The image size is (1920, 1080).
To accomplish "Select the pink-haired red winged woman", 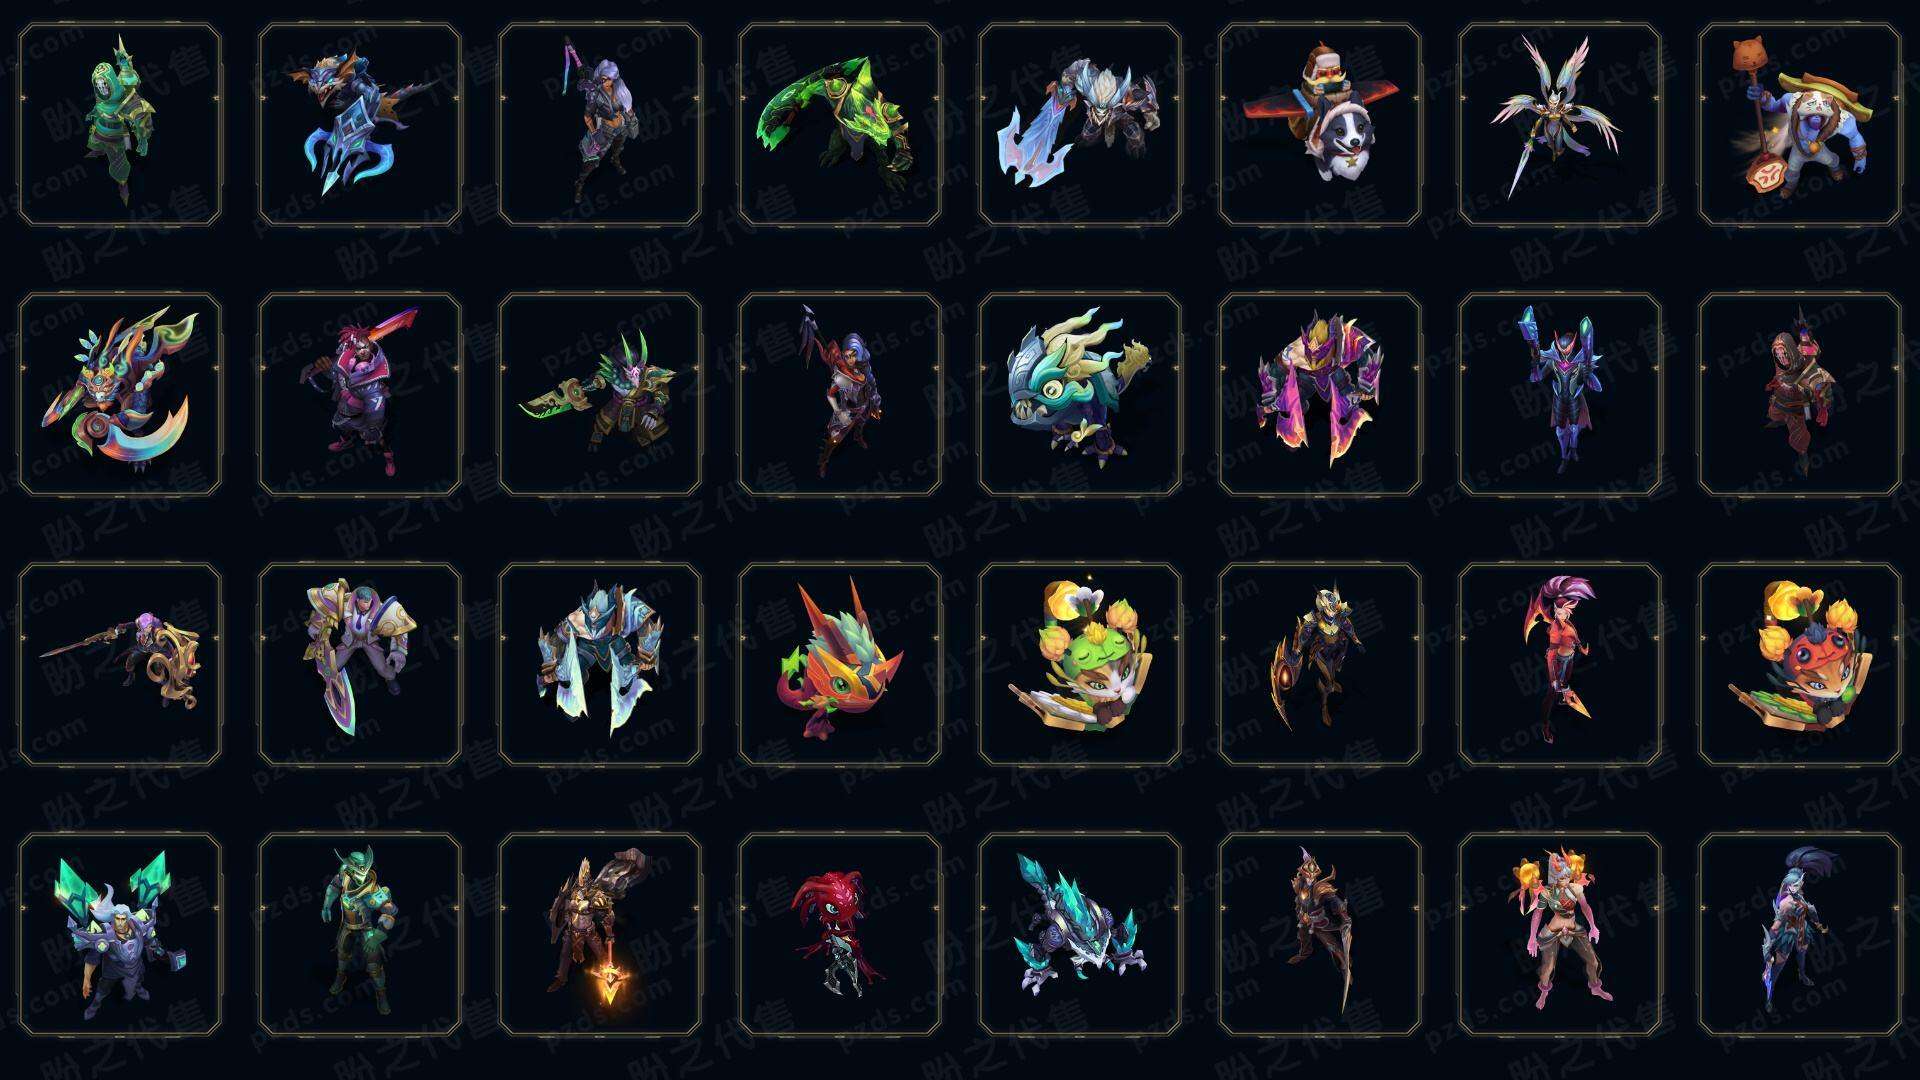I will [1560, 664].
